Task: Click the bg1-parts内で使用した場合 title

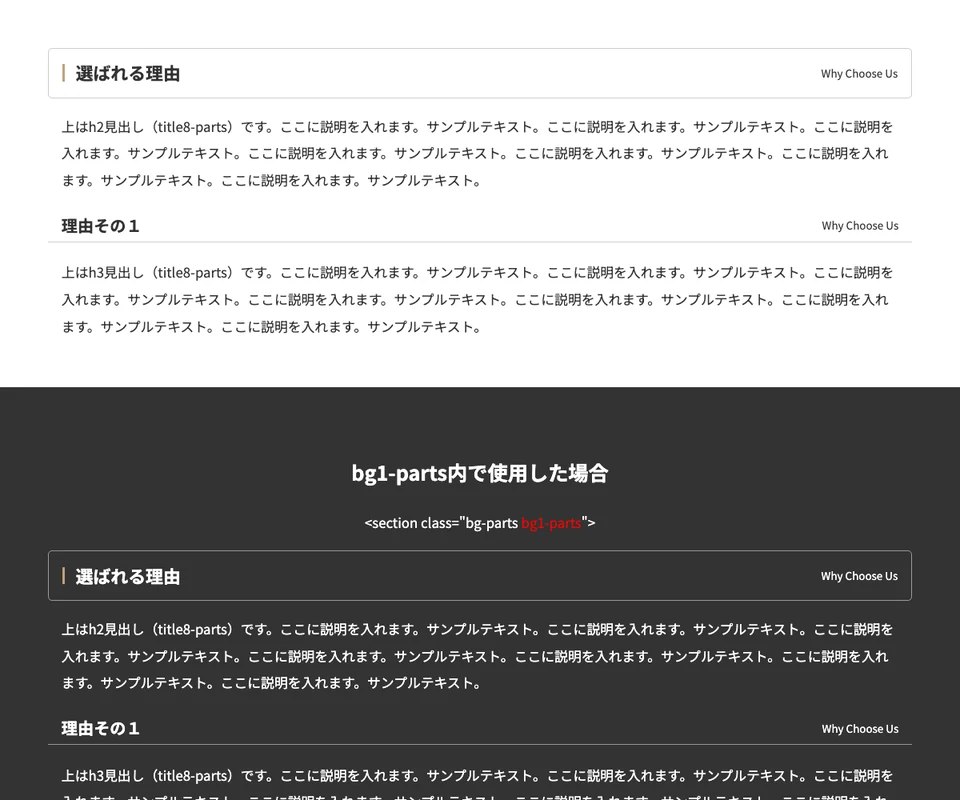Action: click(480, 473)
